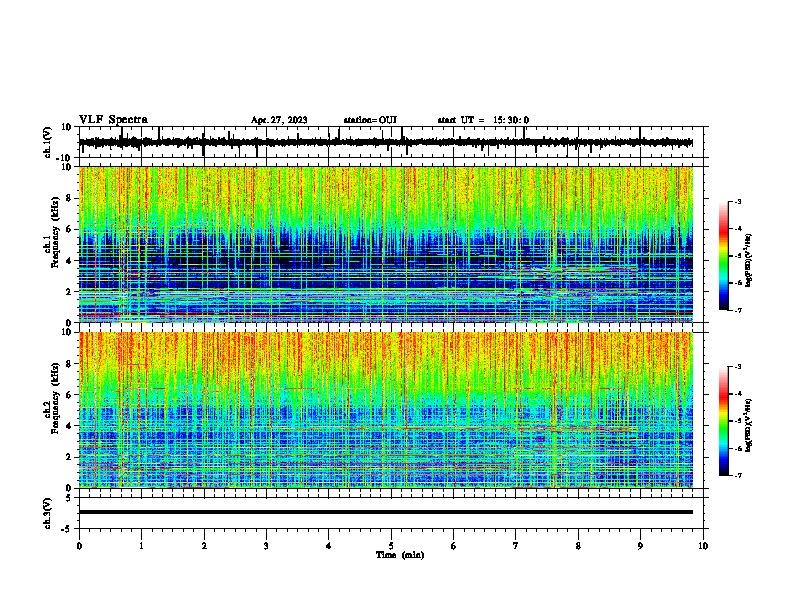Click the thick black ch.3 voltage trace

pos(386,512)
